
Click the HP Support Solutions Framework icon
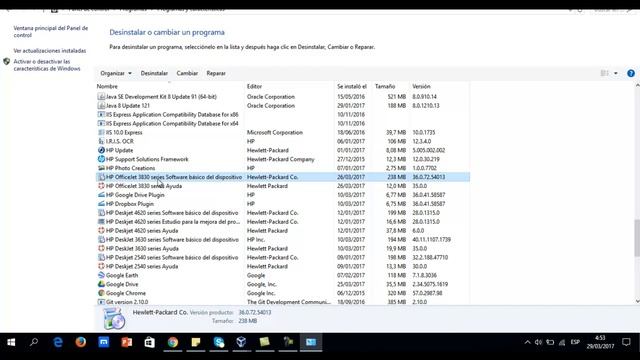coord(101,159)
